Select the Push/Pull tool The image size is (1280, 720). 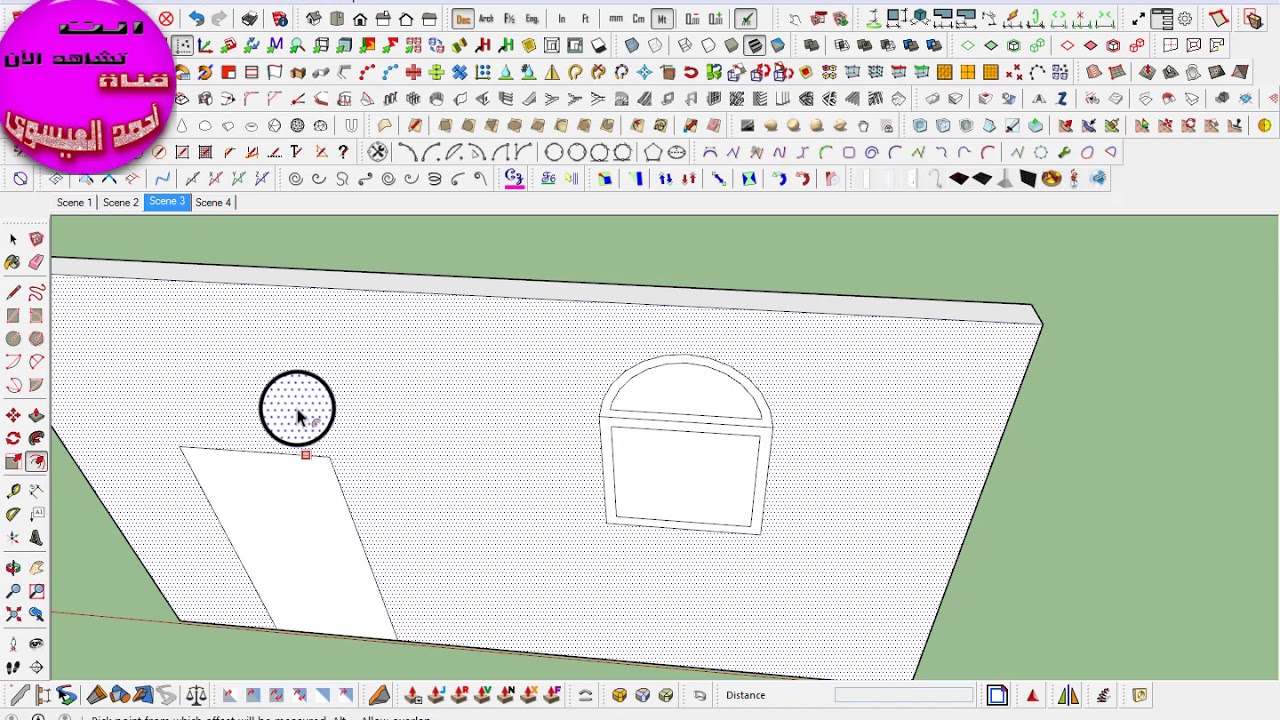(x=36, y=415)
